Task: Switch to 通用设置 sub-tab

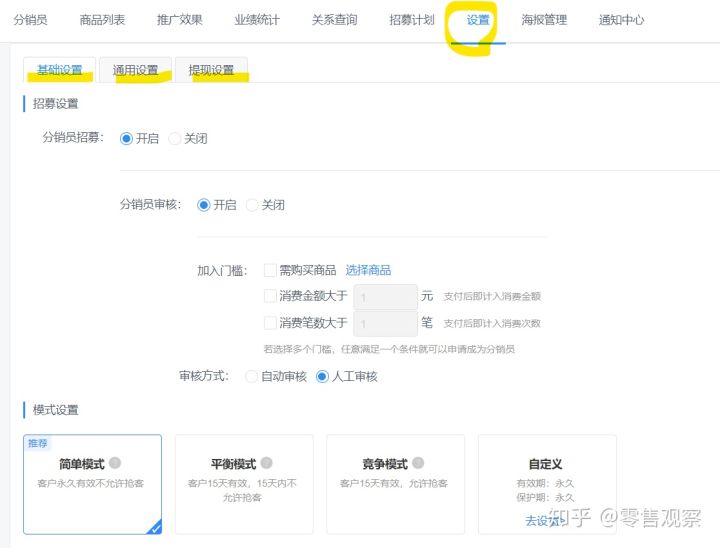Action: pos(135,70)
